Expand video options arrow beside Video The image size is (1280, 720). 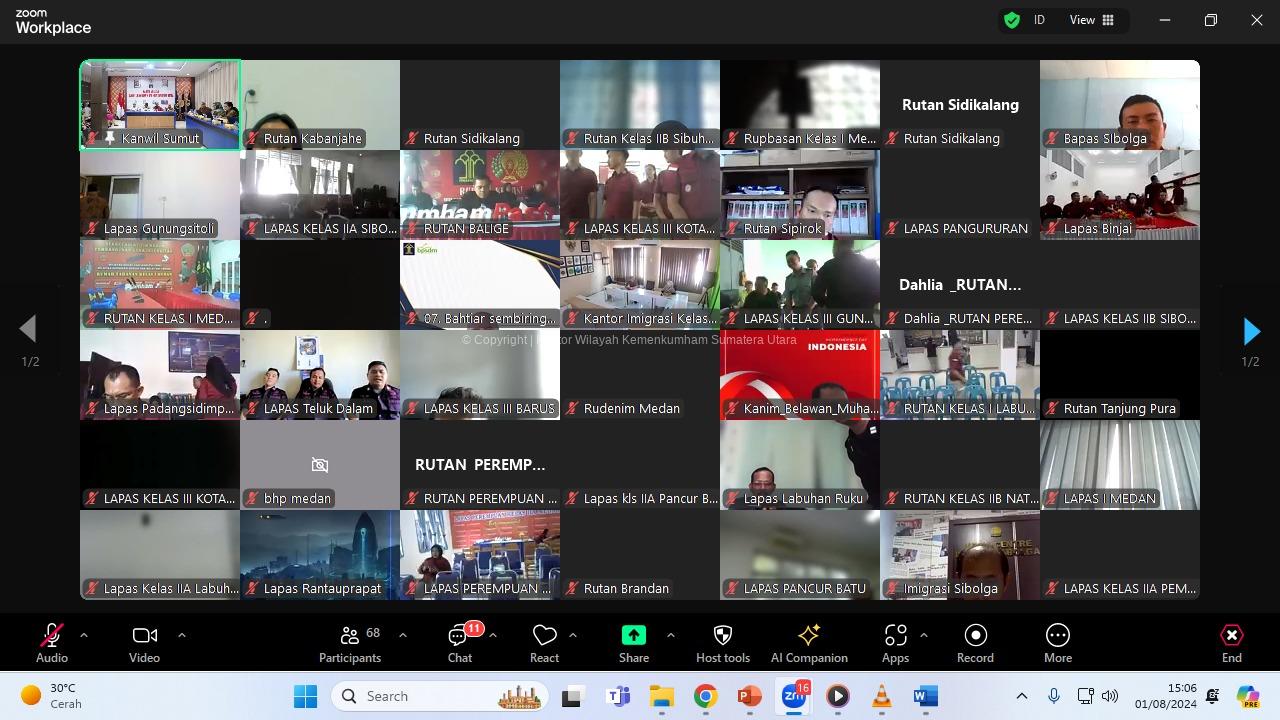coord(181,635)
